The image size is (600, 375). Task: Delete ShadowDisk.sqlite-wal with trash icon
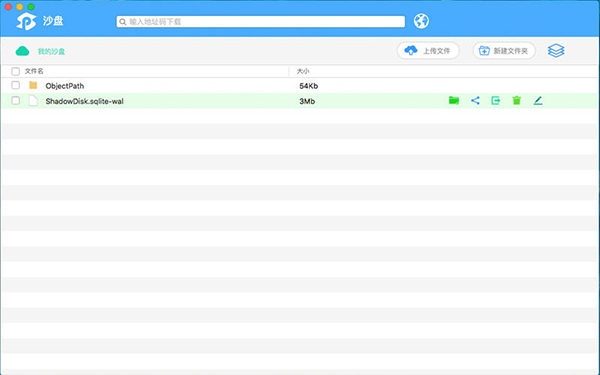pos(517,101)
